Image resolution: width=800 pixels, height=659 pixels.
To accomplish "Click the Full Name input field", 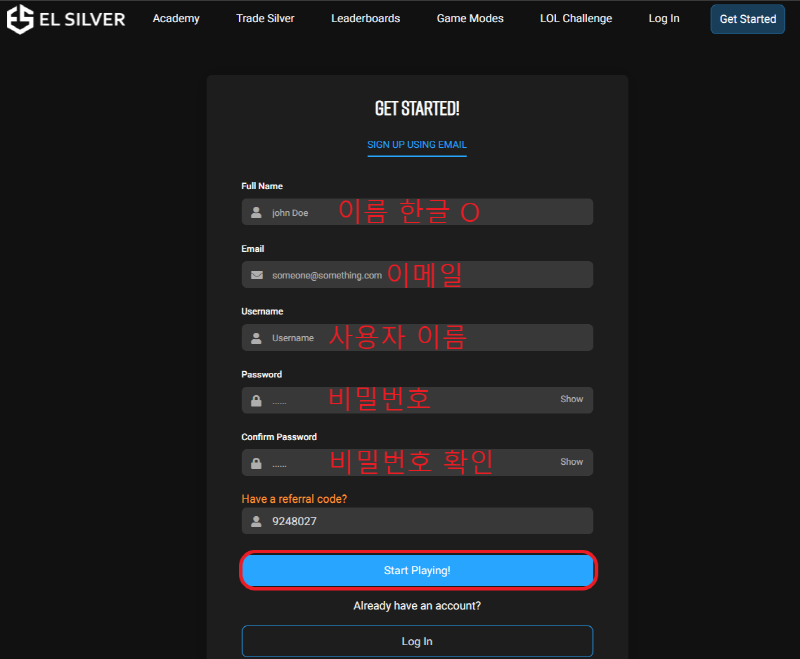I will click(x=417, y=212).
